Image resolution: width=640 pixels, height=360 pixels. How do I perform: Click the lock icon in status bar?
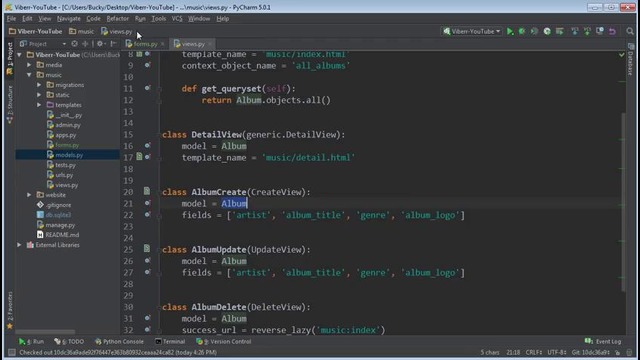click(618, 352)
